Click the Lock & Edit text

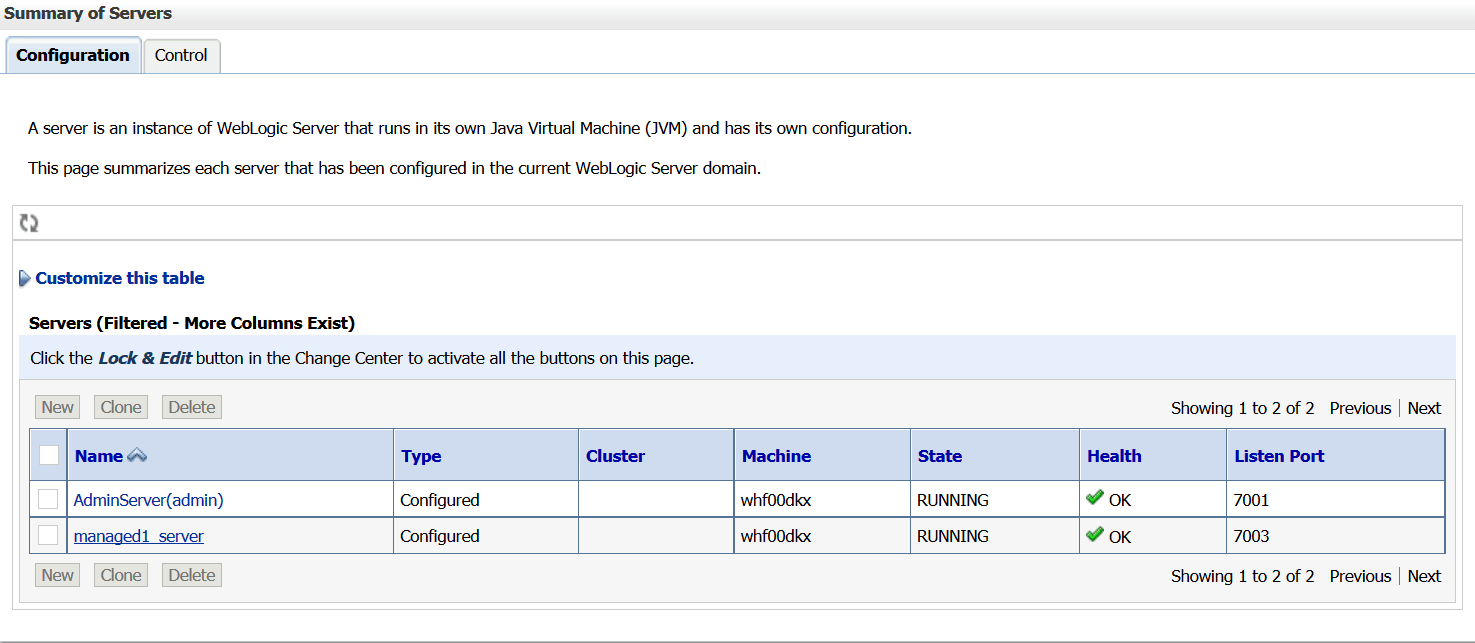[145, 358]
